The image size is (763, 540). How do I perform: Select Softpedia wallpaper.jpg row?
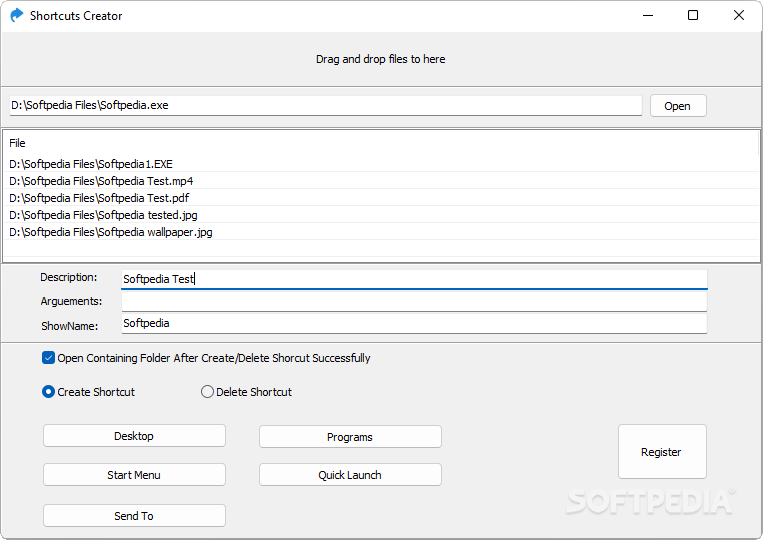[381, 232]
